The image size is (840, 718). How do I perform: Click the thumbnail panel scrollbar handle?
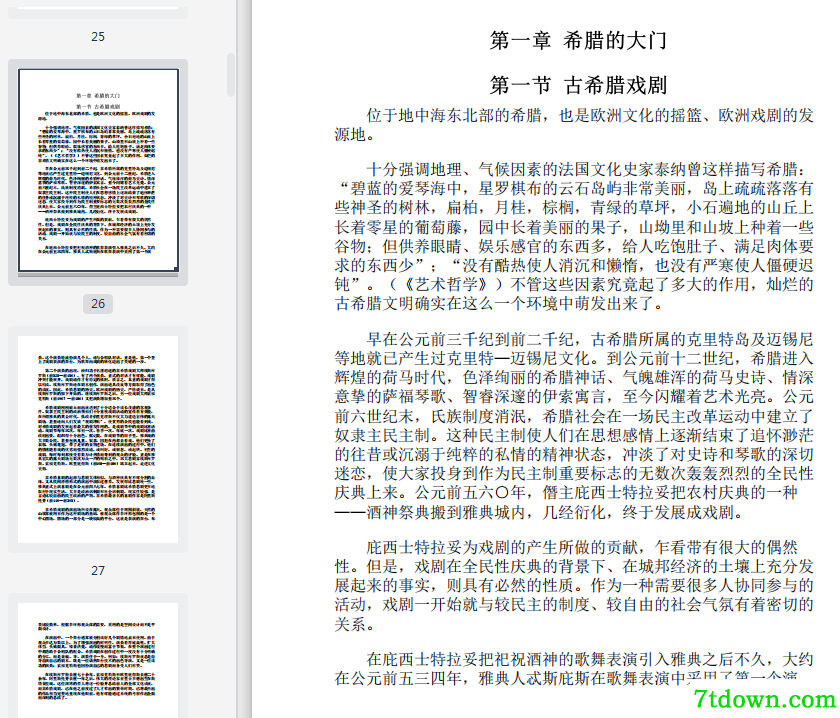click(x=231, y=74)
